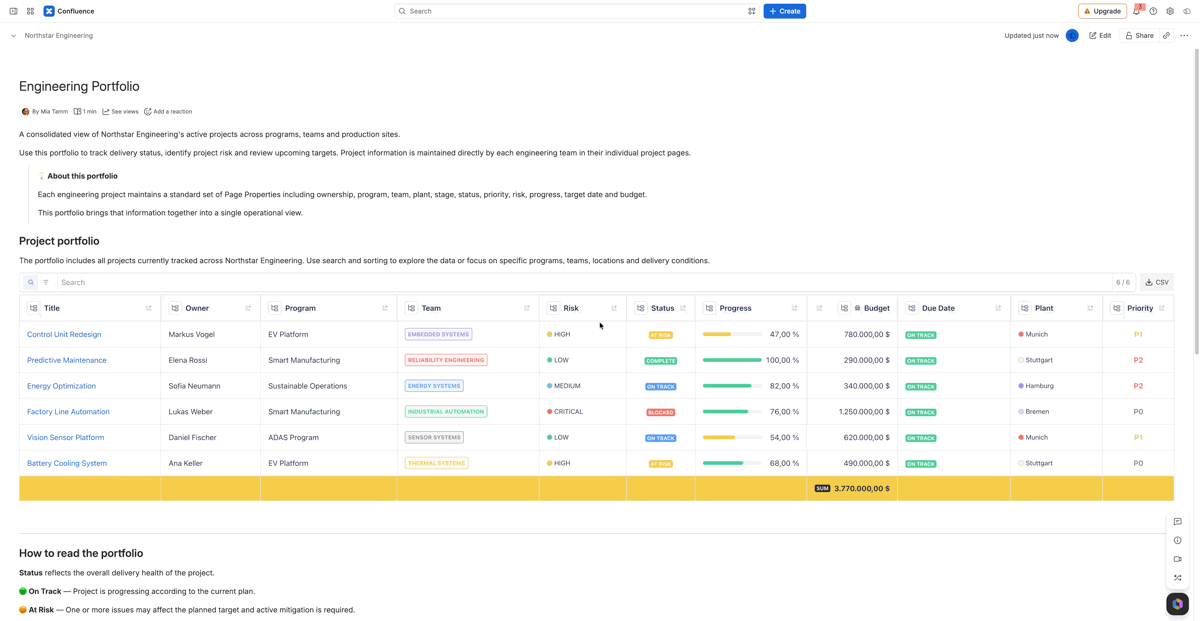Open Factory Line Automation link

pyautogui.click(x=68, y=412)
